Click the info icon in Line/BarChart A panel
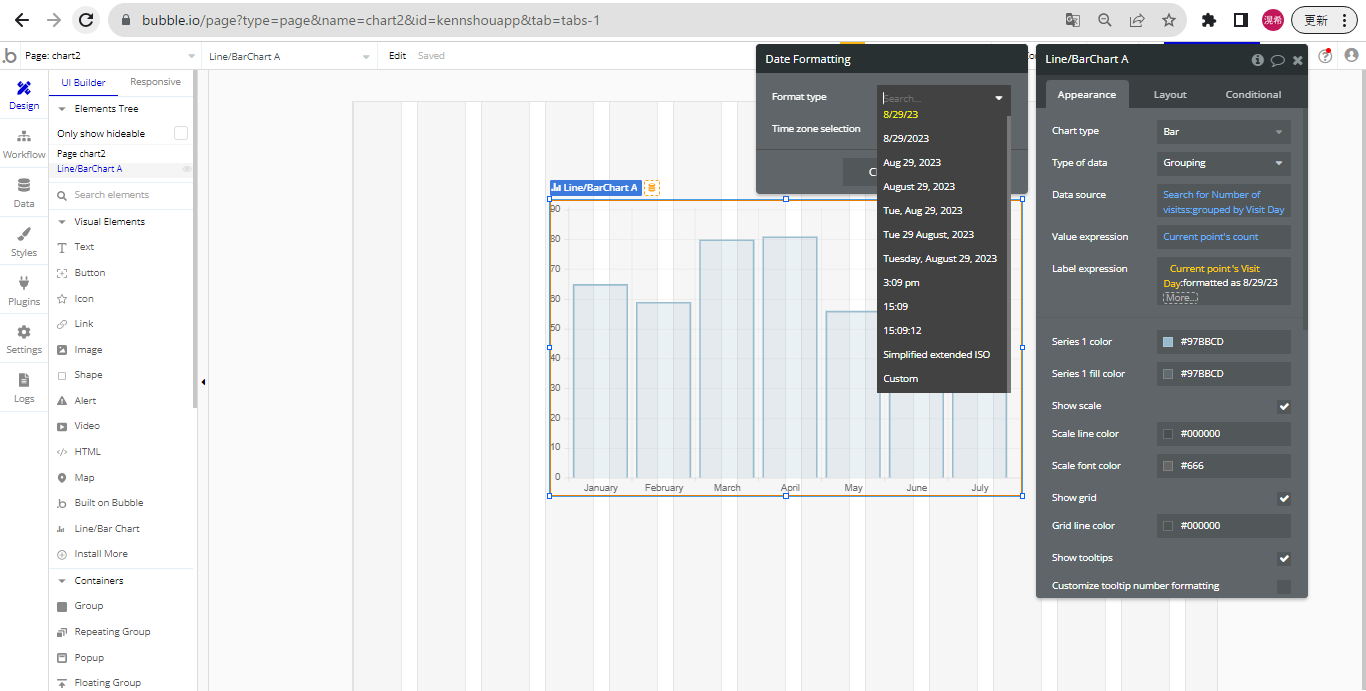The width and height of the screenshot is (1366, 691). click(x=1258, y=60)
